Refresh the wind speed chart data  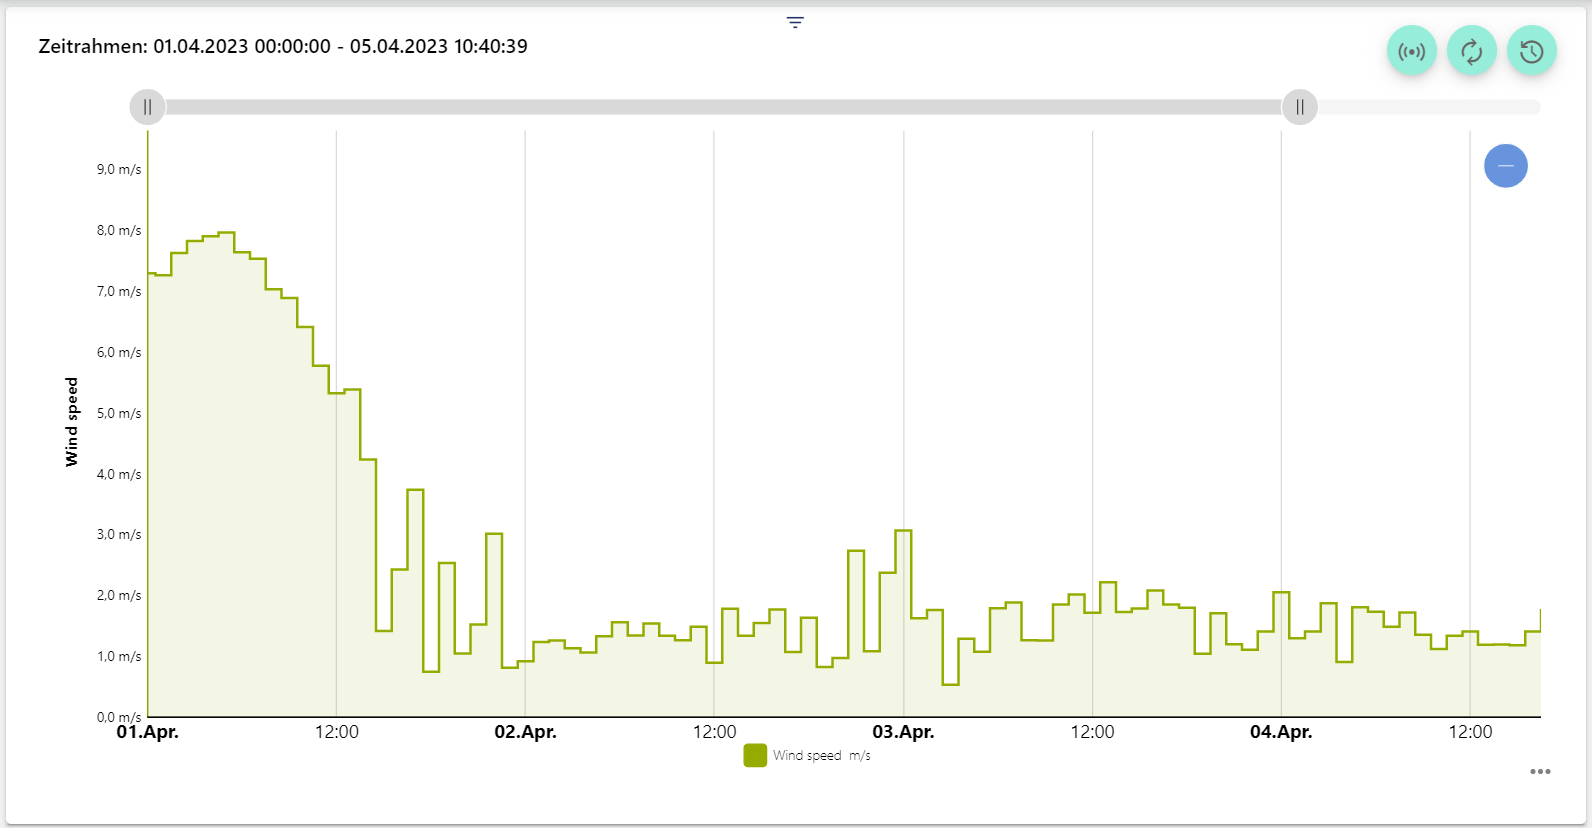pyautogui.click(x=1471, y=52)
